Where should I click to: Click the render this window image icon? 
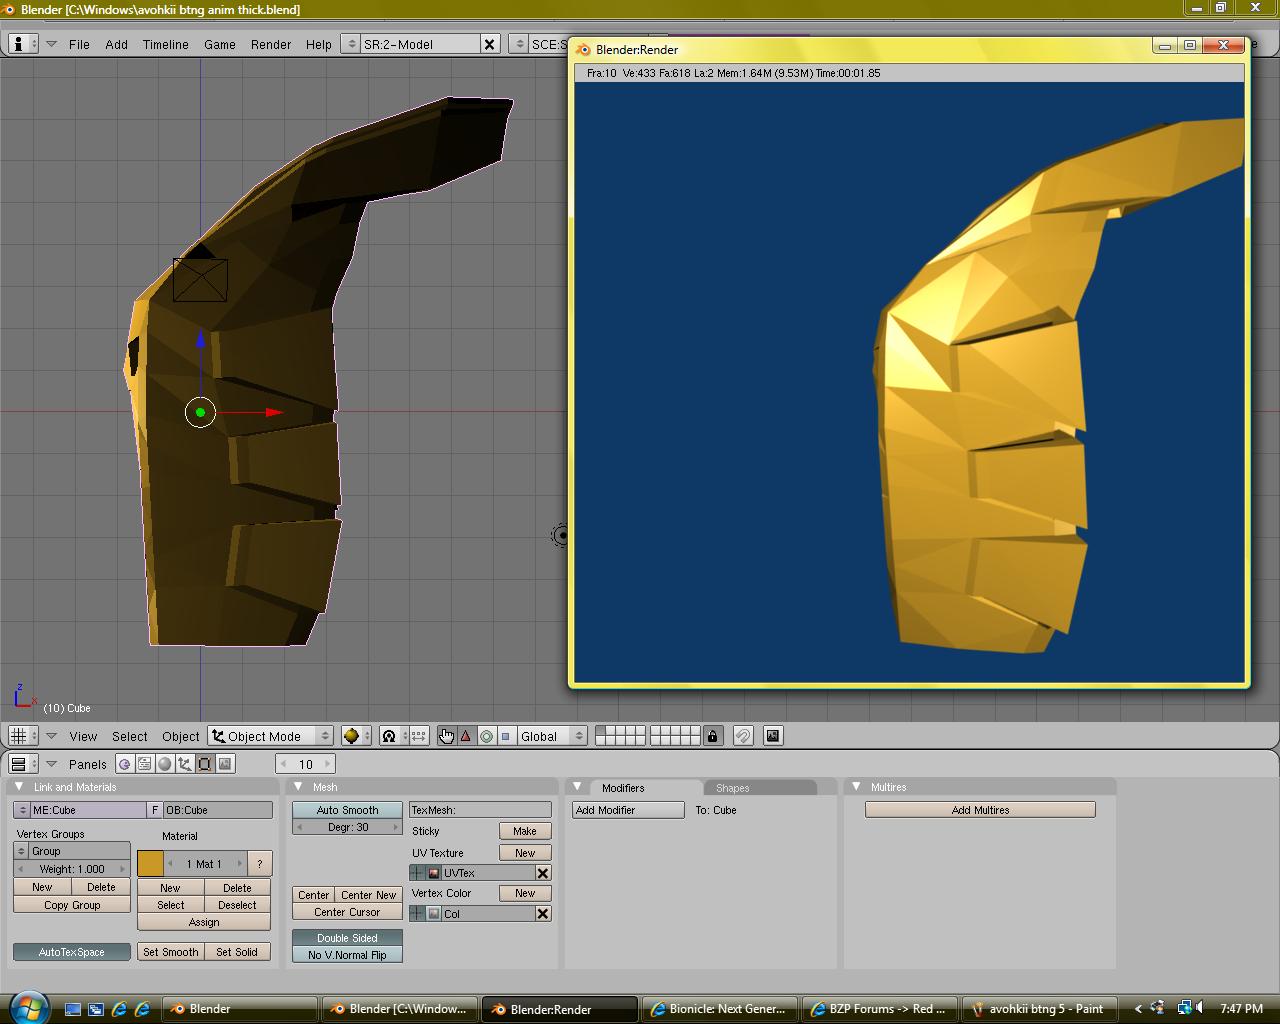773,736
